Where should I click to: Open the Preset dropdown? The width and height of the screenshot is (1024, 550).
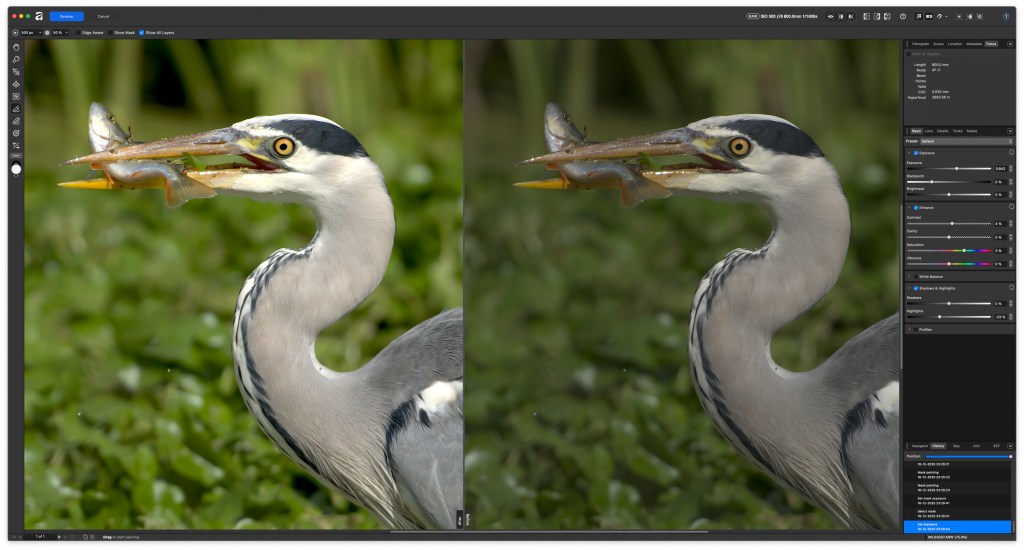click(x=966, y=141)
